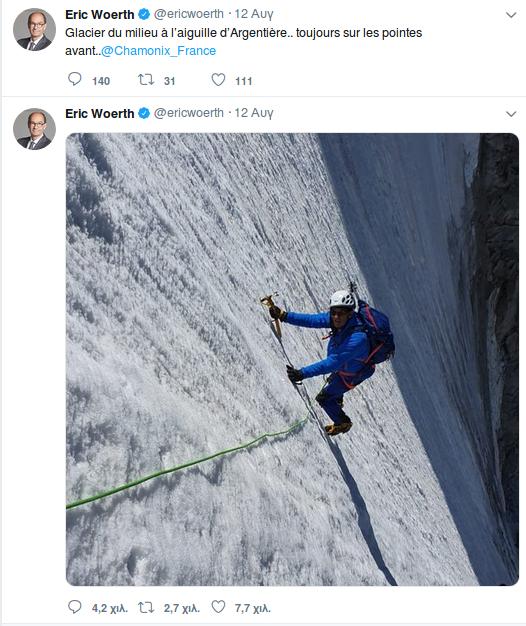Click the @ericwoerth handle on the photo tweet
526x626 pixels.
tap(189, 113)
